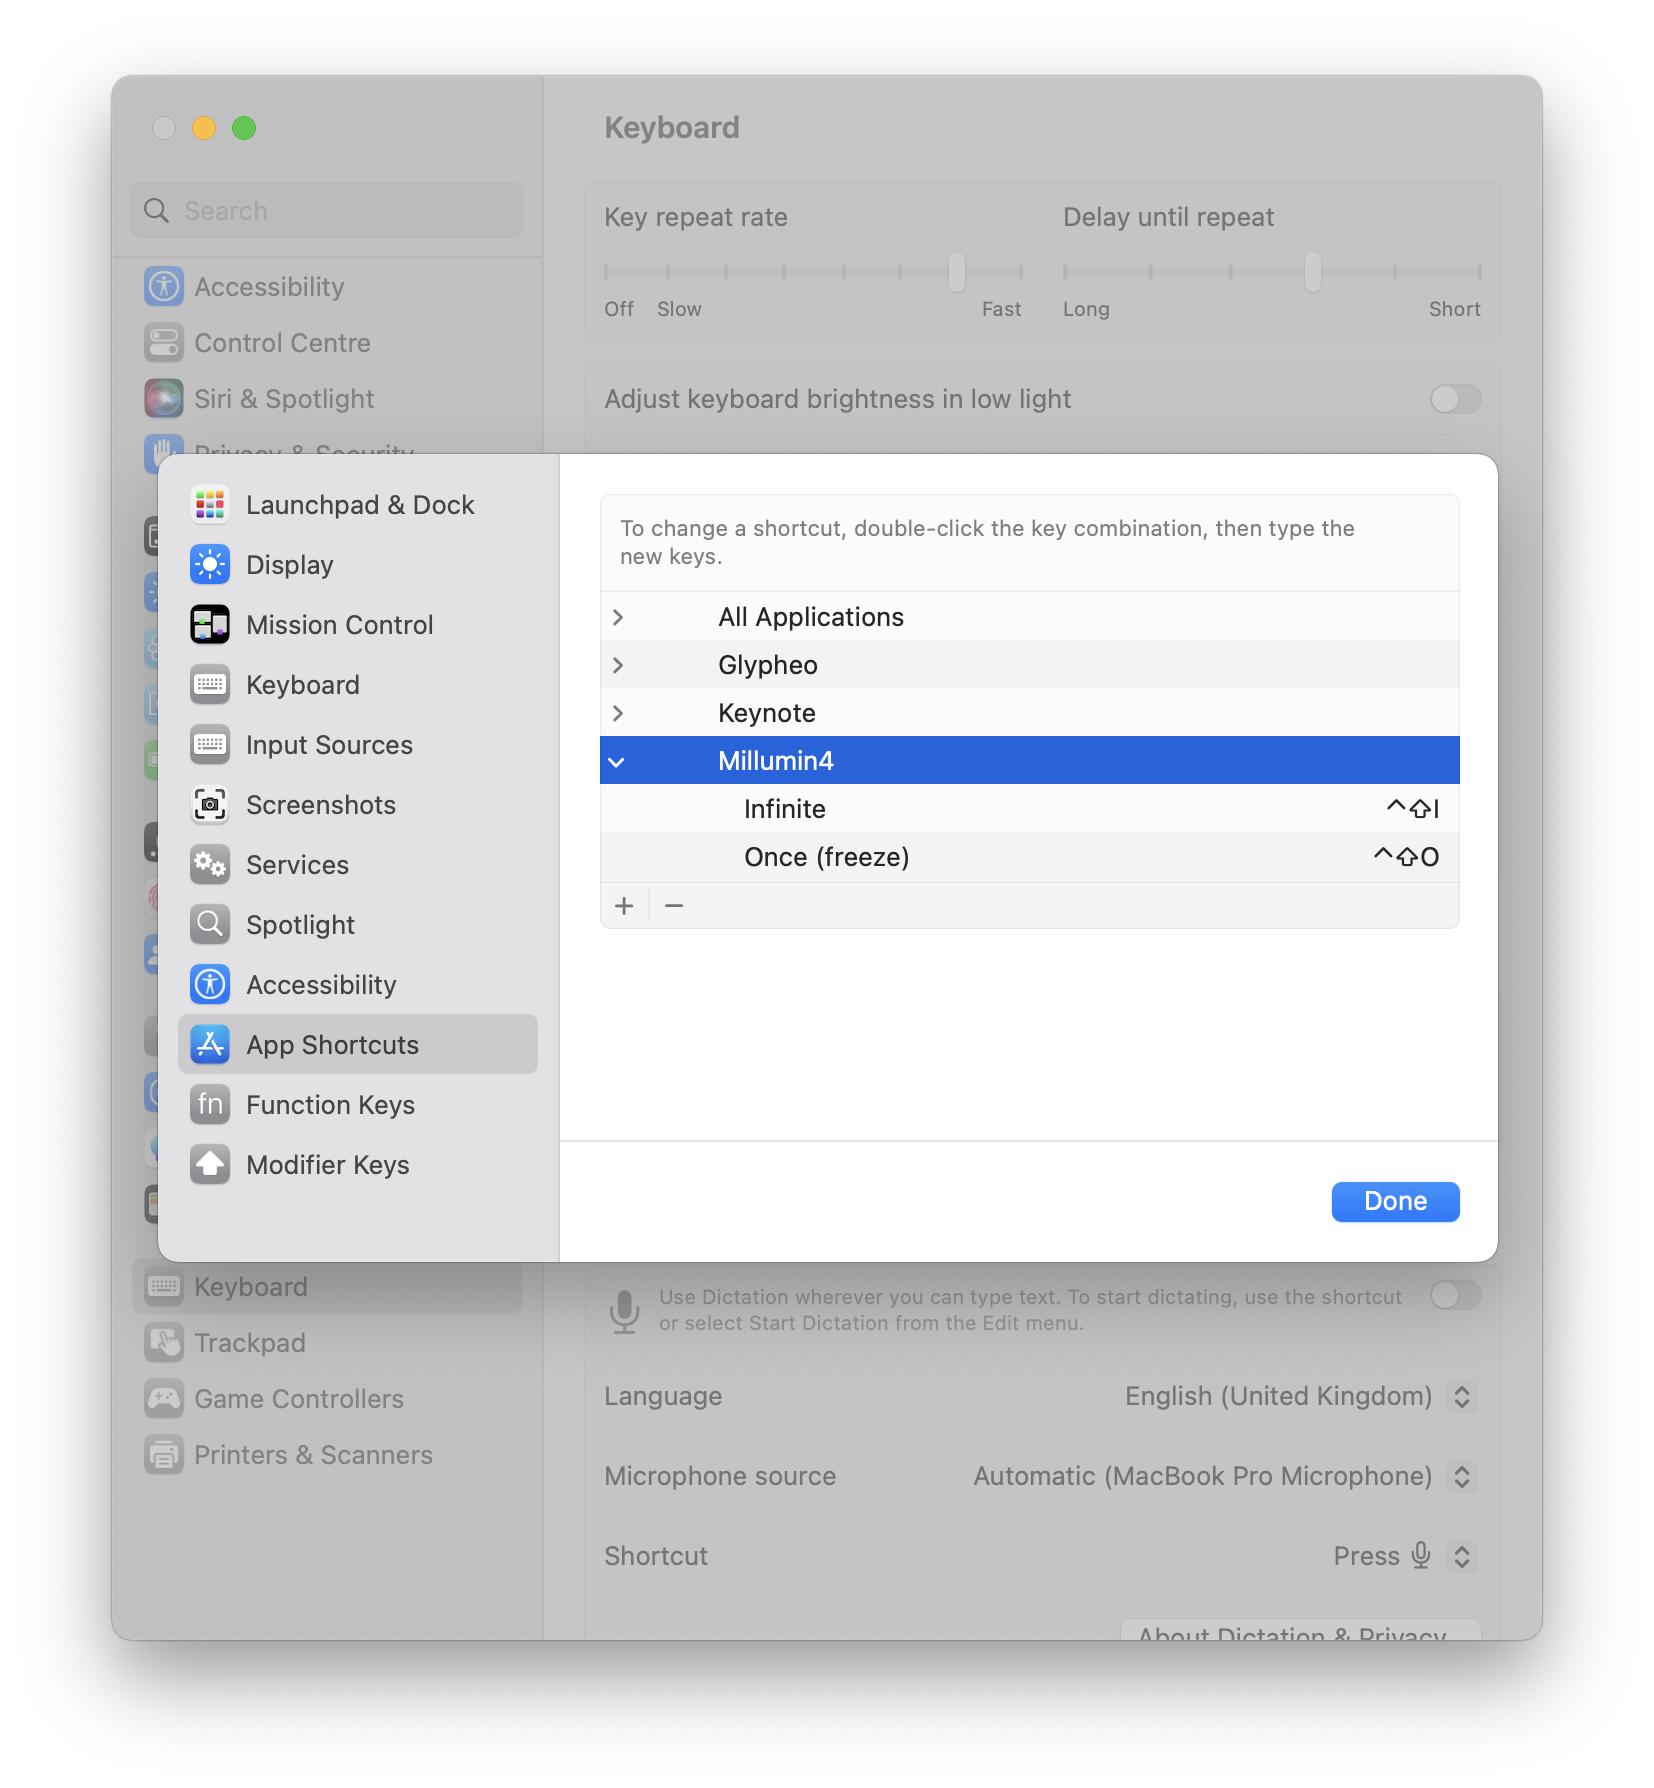
Task: Select the Services gears icon
Action: 210,865
